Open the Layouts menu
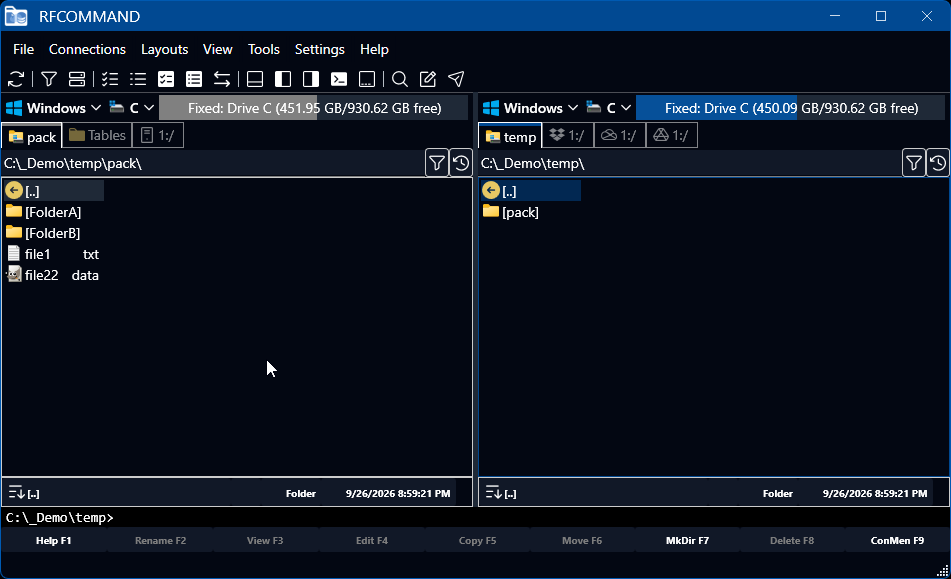Screen dimensions: 951x579 pos(164,49)
